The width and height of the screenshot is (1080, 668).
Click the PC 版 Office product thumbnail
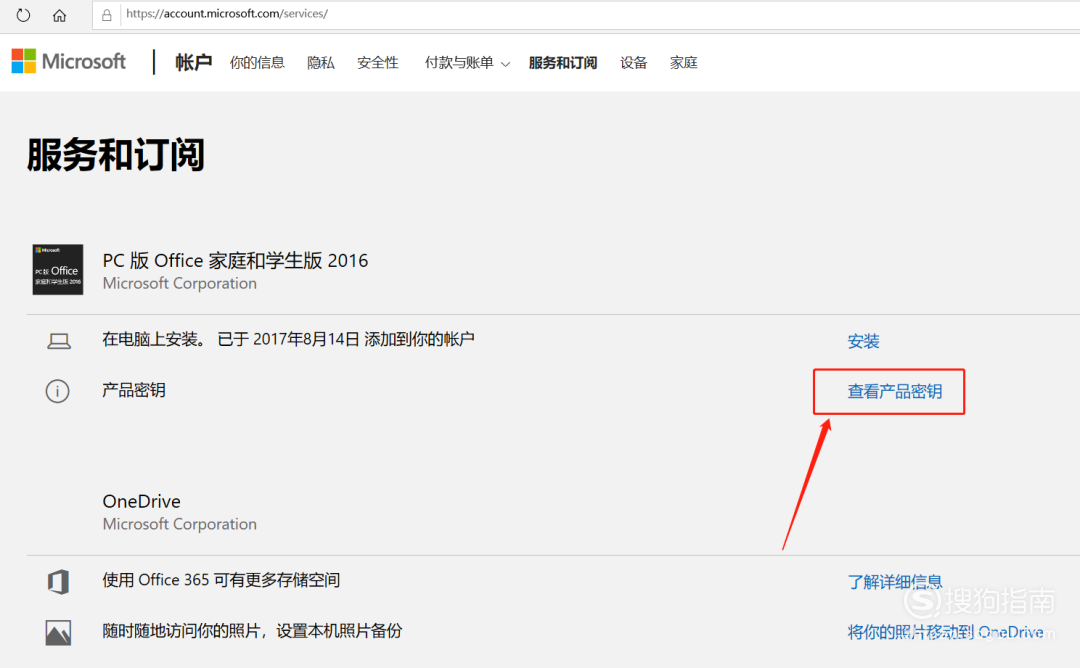[x=58, y=269]
